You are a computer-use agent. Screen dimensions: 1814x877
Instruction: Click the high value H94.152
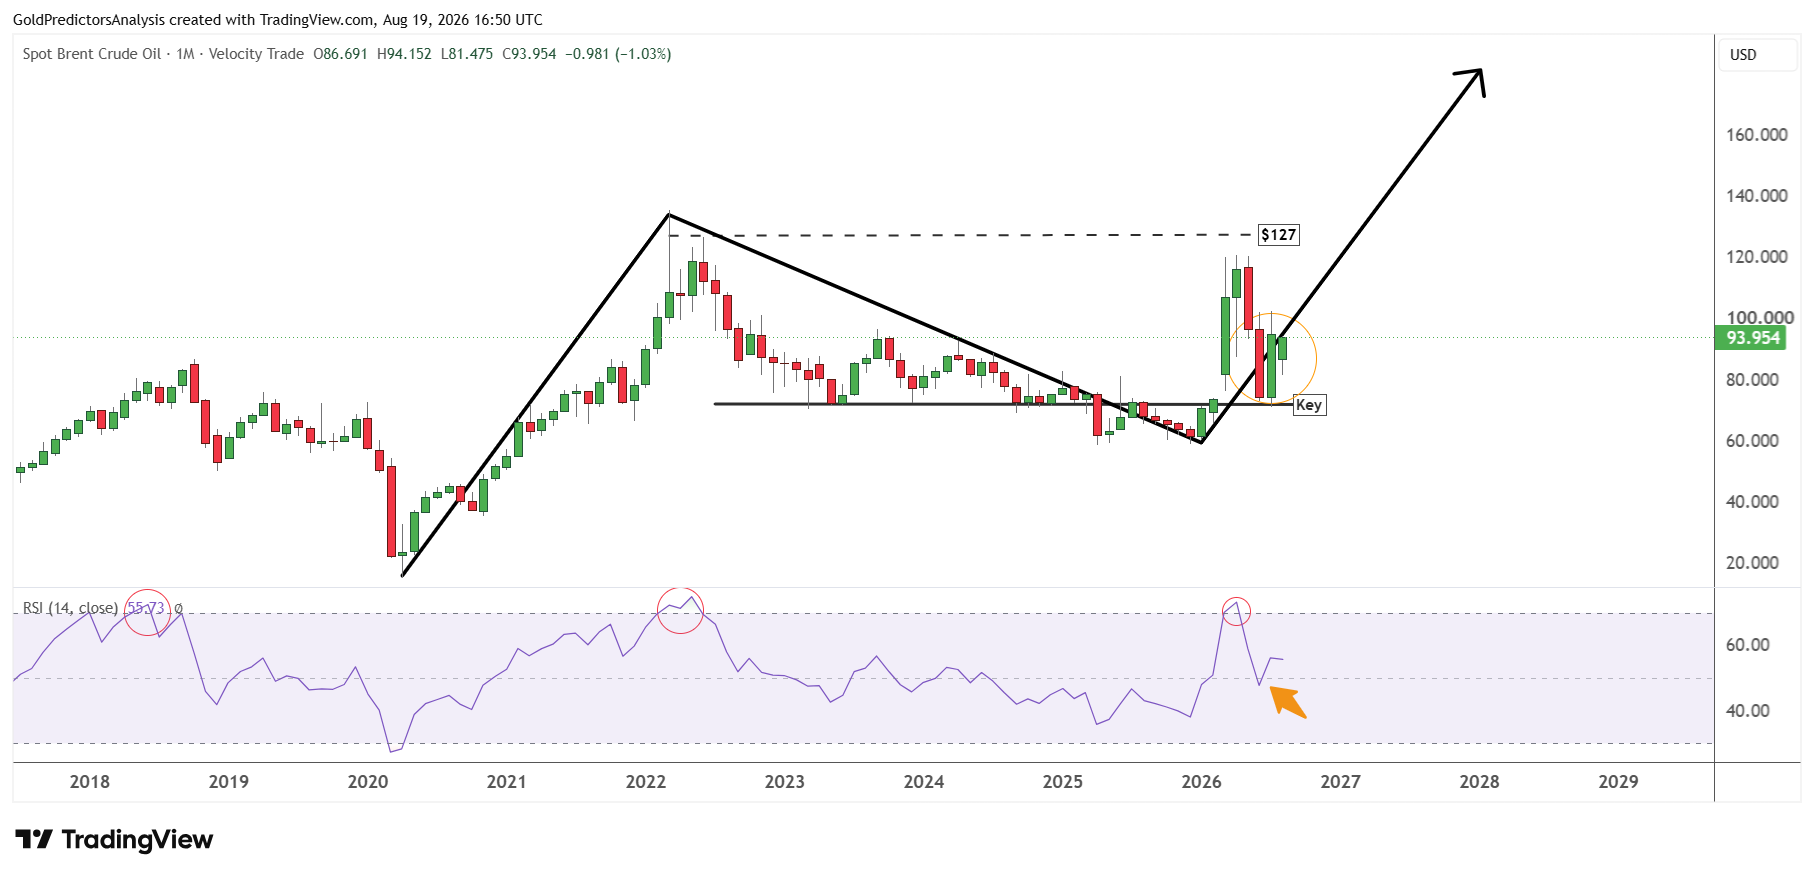click(404, 54)
